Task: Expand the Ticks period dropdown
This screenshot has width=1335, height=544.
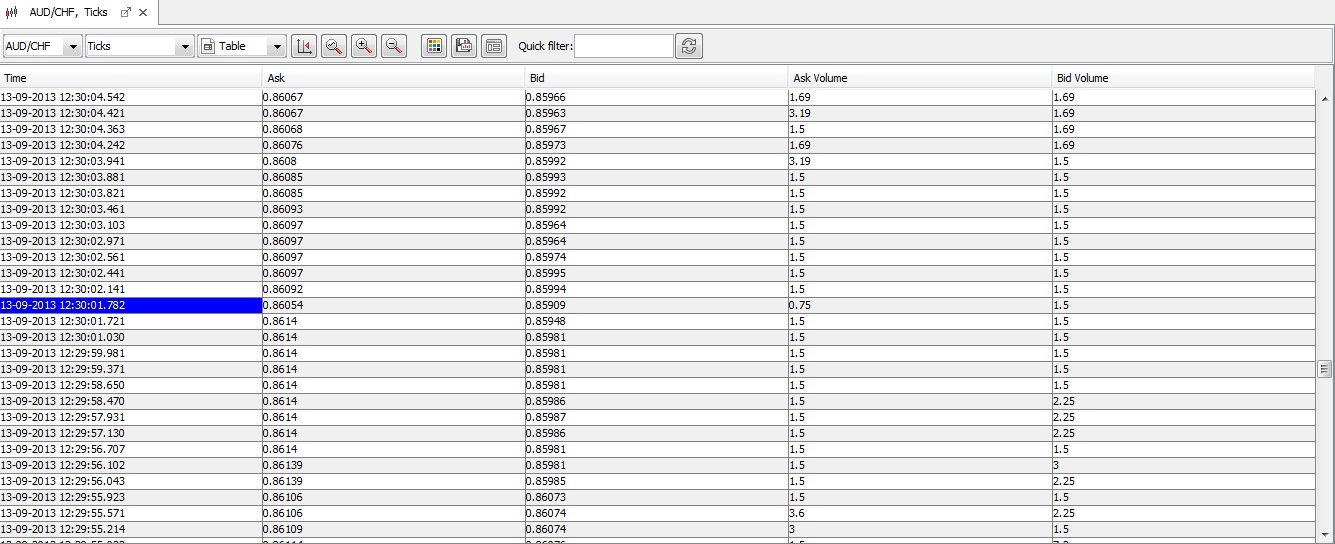Action: (x=184, y=47)
